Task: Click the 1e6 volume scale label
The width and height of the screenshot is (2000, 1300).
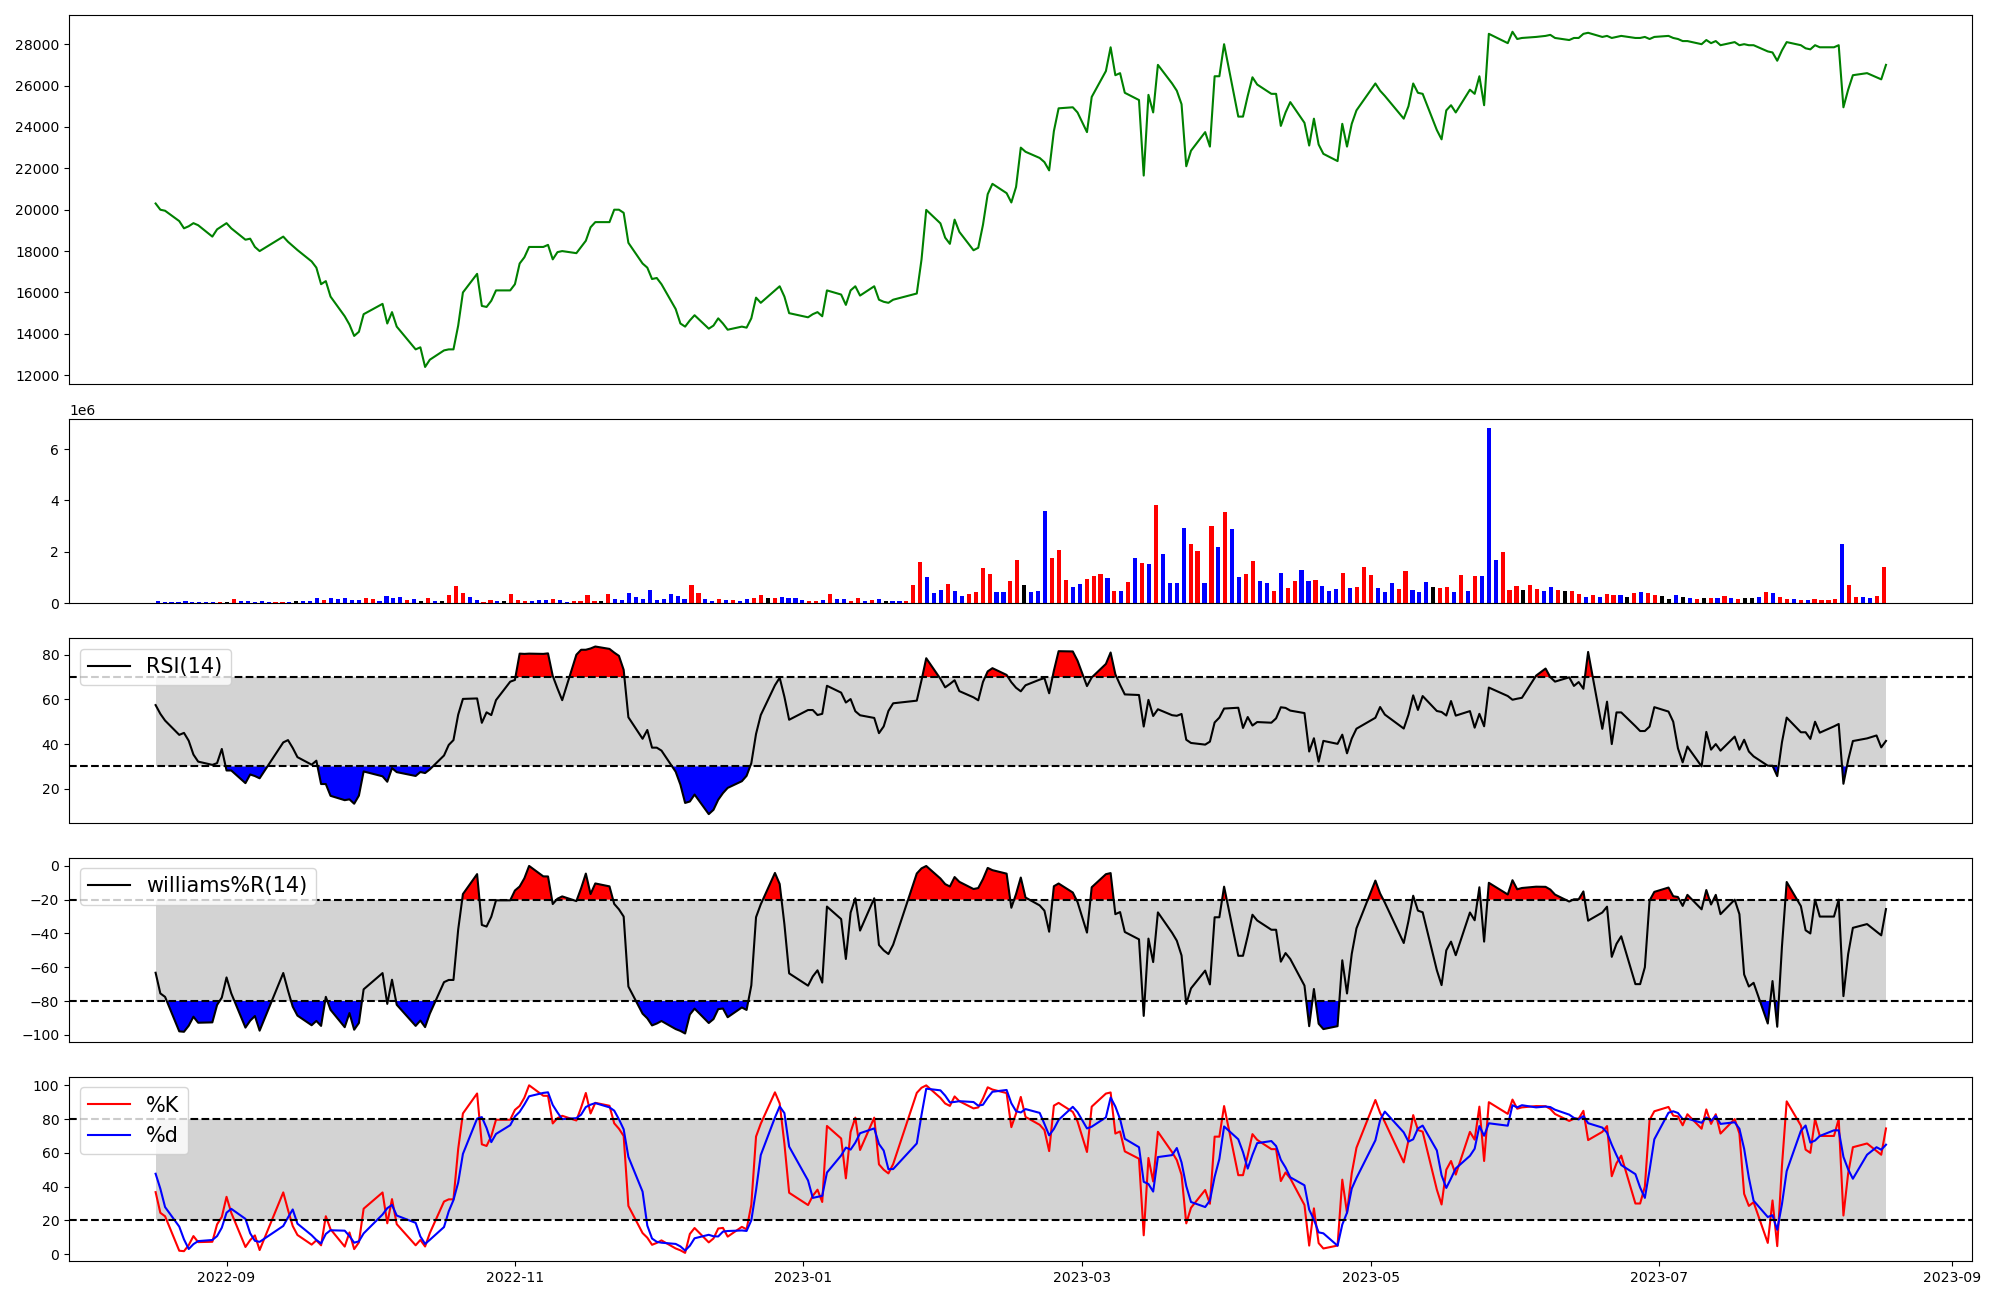Action: click(82, 410)
